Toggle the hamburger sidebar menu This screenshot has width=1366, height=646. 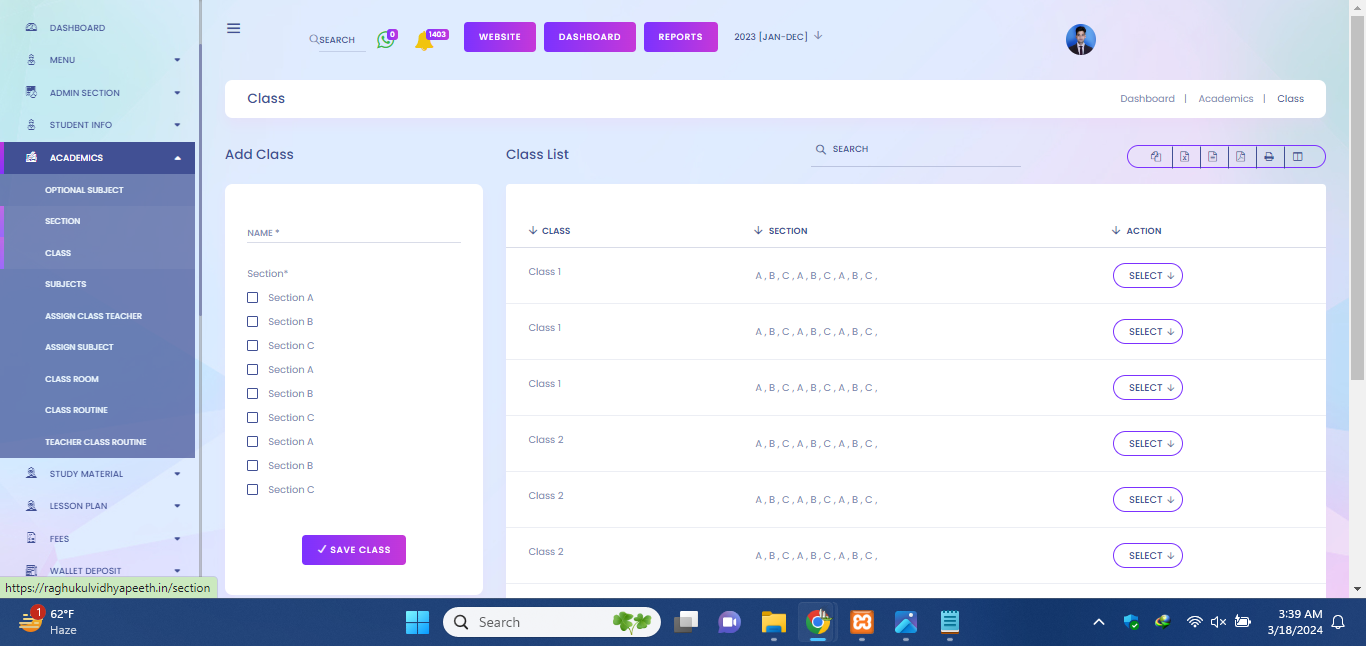tap(234, 28)
